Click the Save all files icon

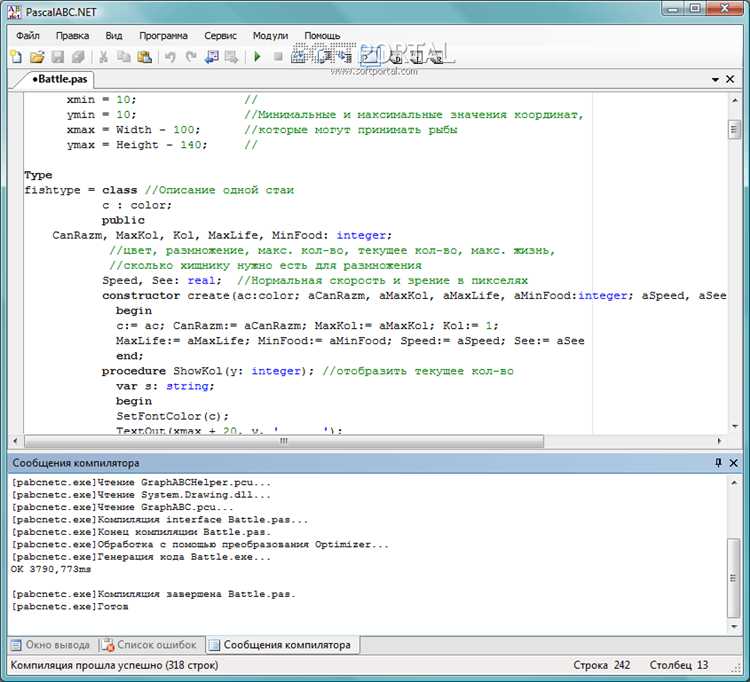pos(78,57)
